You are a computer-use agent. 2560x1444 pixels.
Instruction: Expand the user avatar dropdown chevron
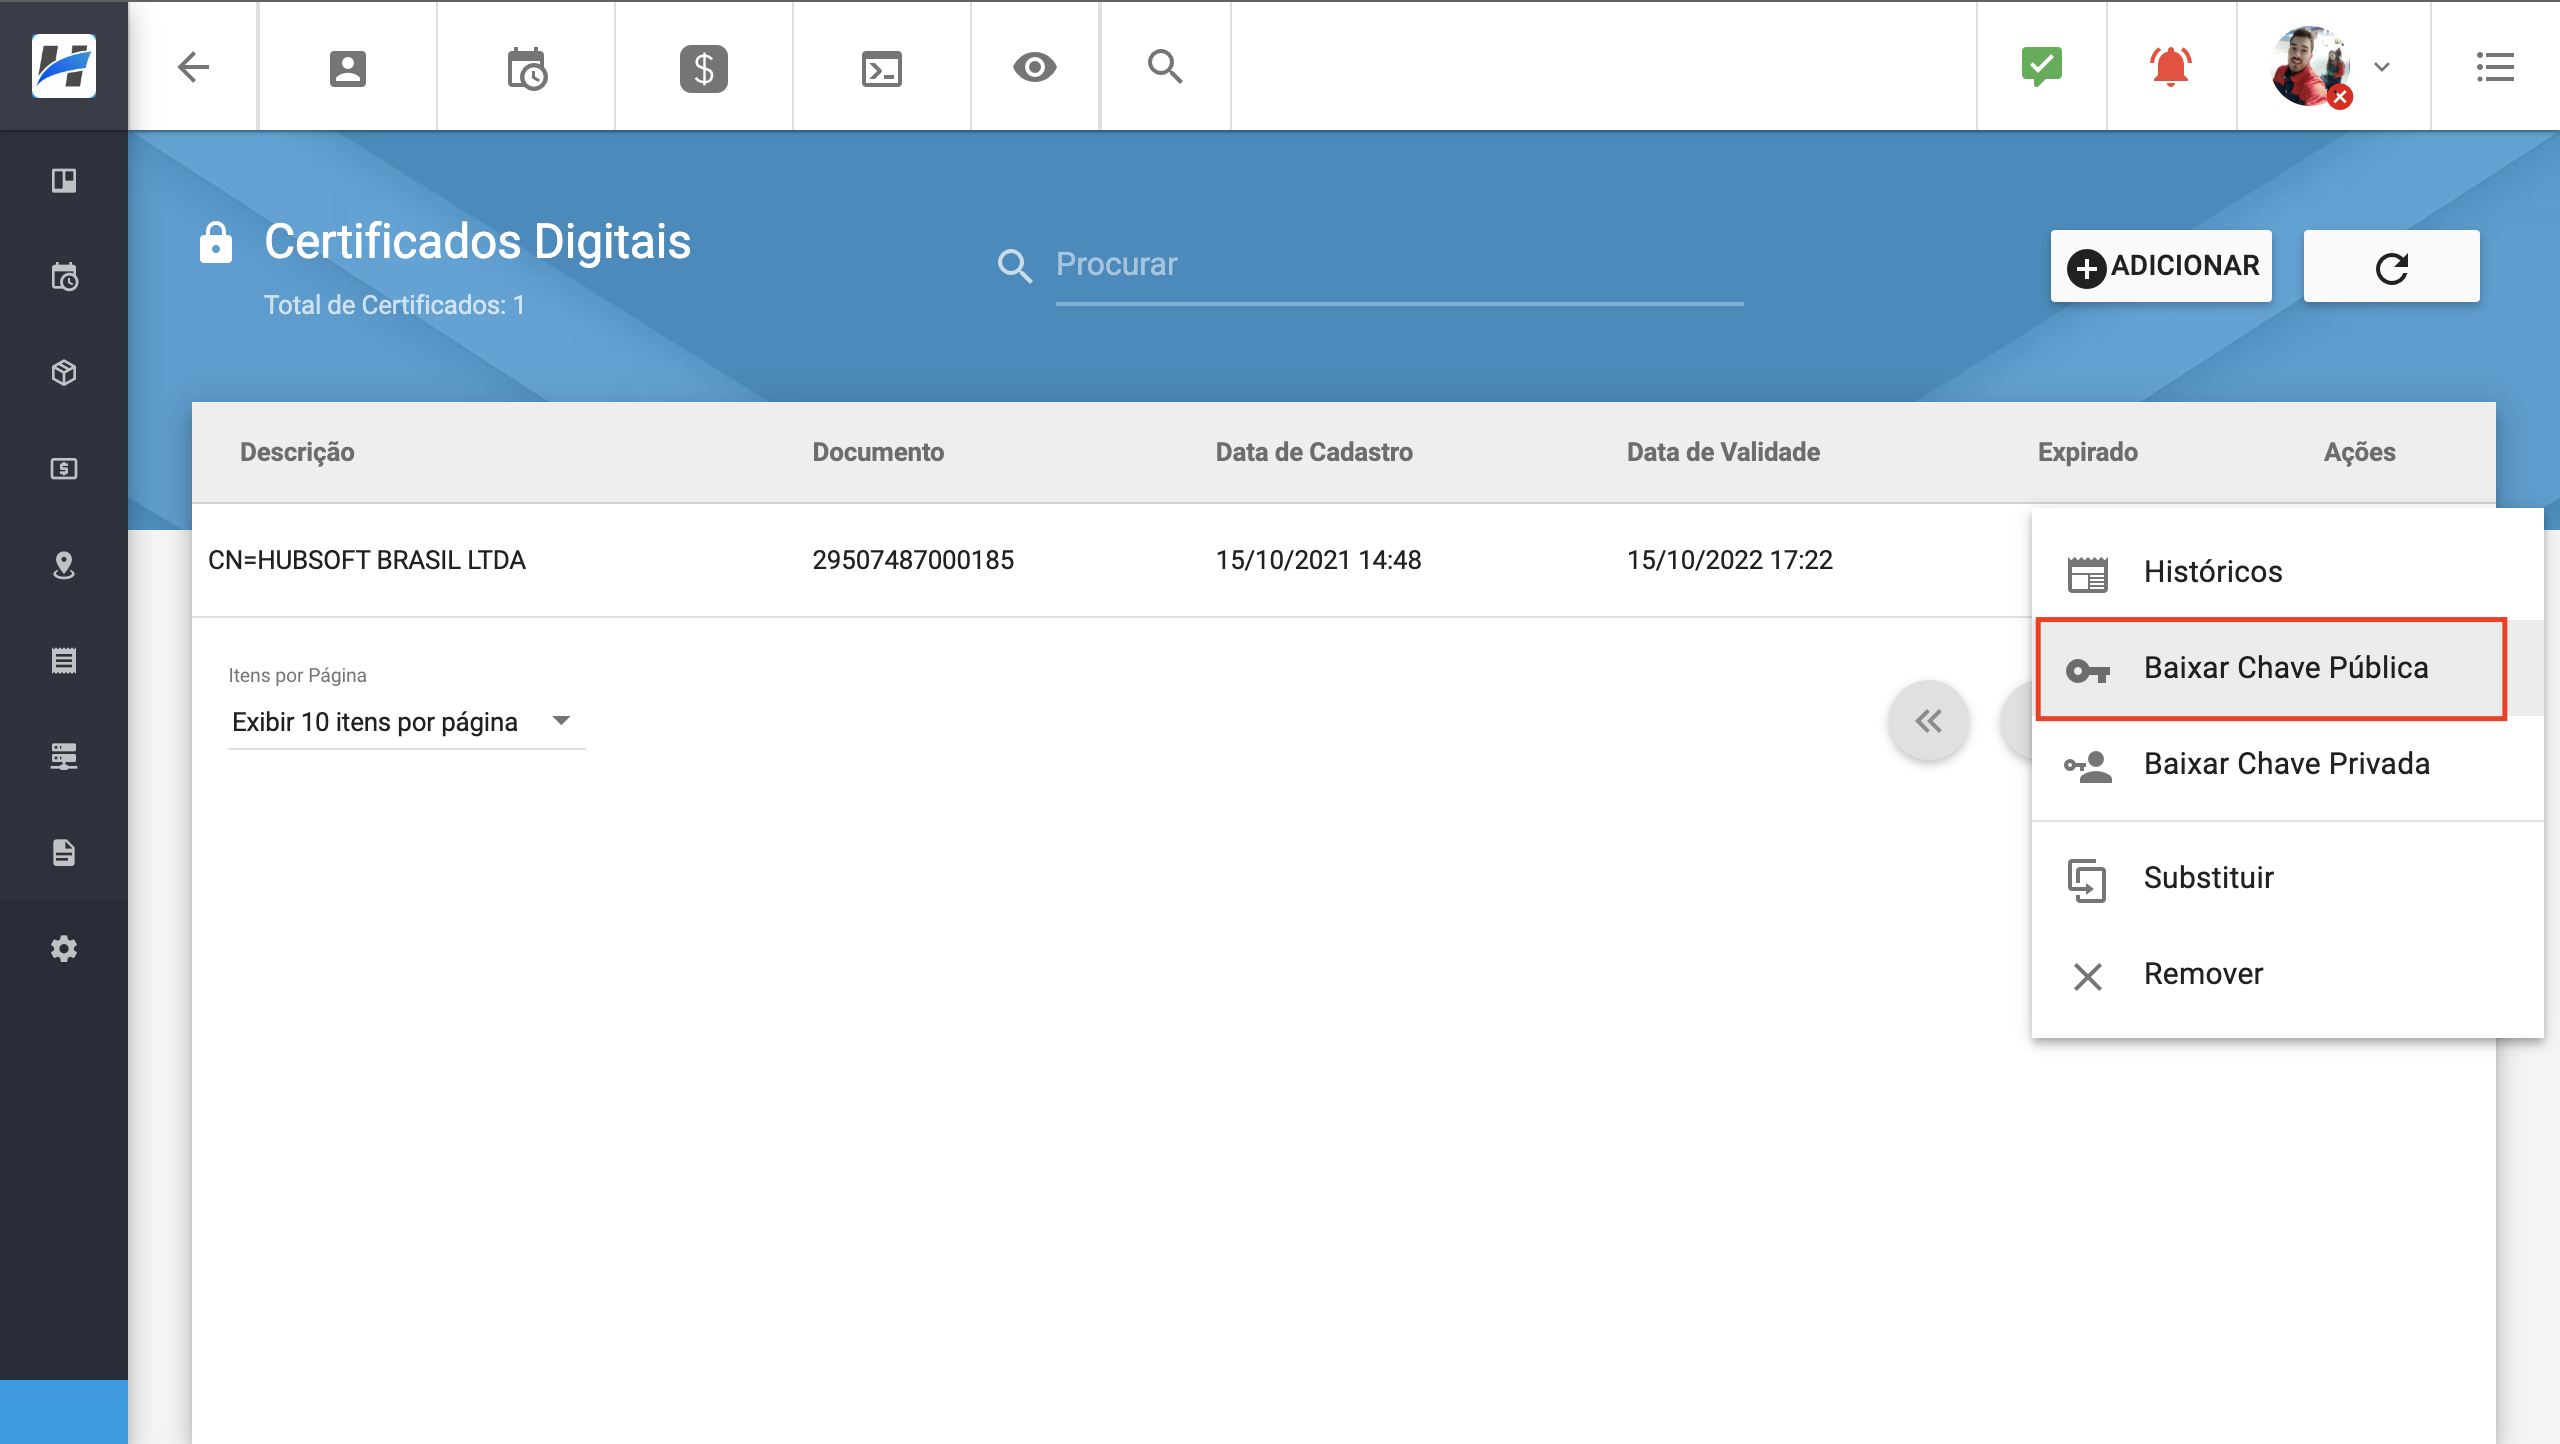click(2382, 67)
